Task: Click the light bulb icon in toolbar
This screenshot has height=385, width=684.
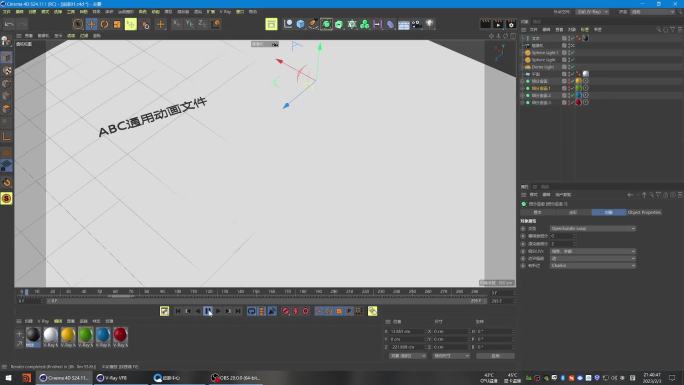Action: [x=429, y=24]
